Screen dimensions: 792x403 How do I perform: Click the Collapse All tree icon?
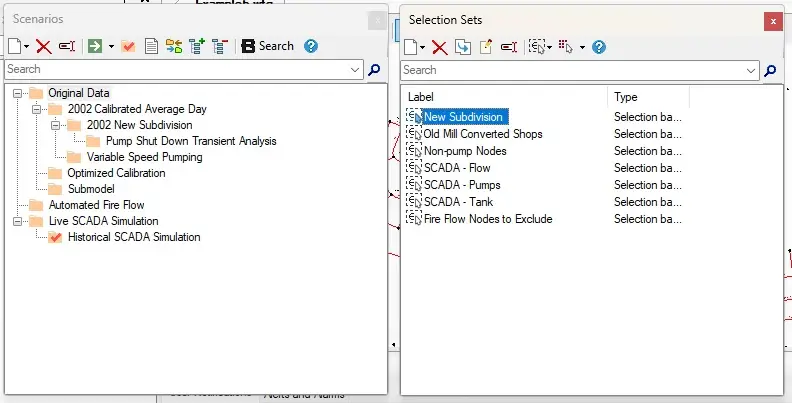point(220,46)
